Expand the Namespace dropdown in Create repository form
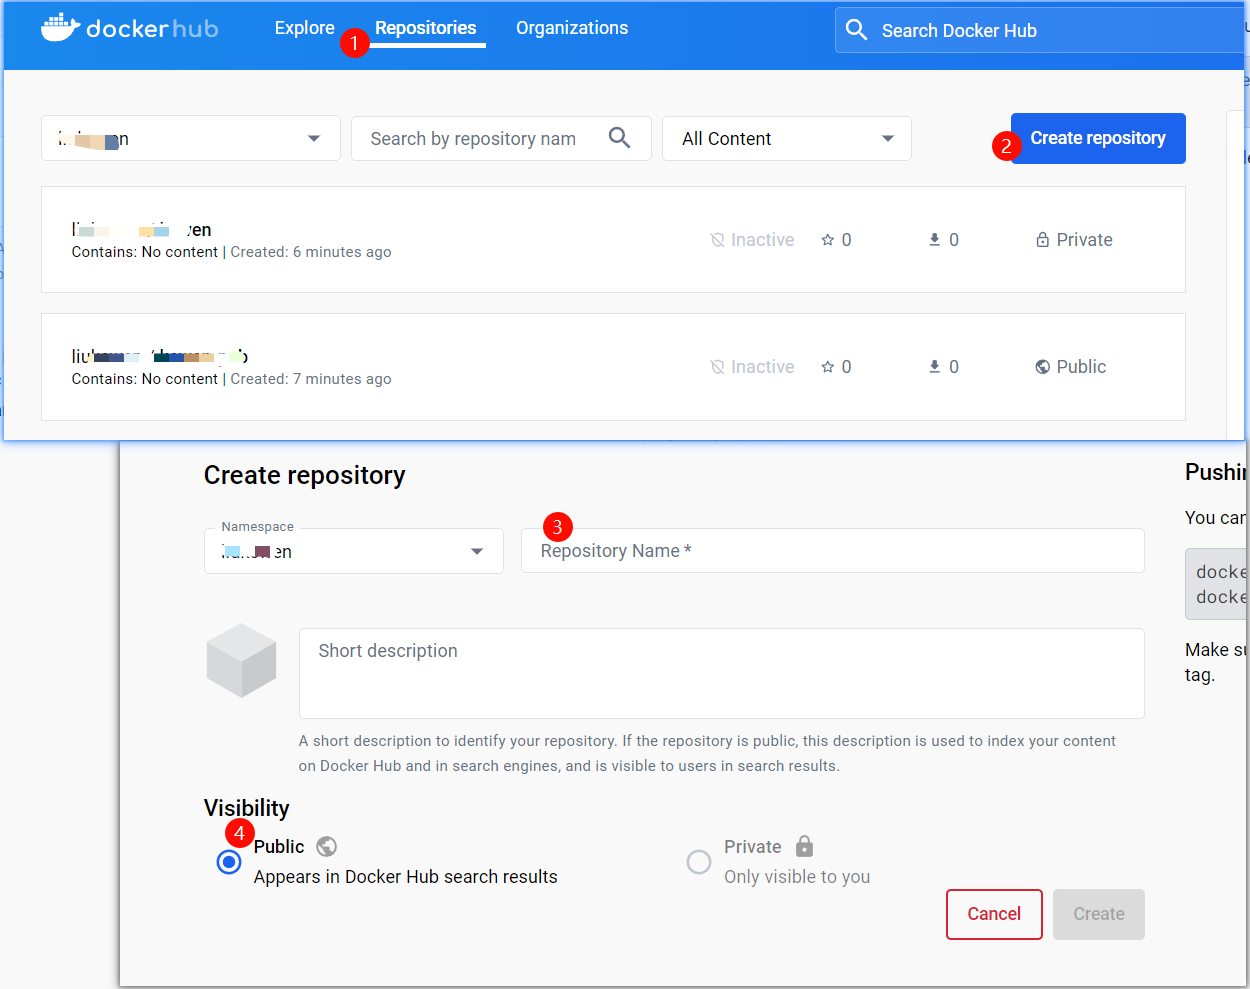 354,551
